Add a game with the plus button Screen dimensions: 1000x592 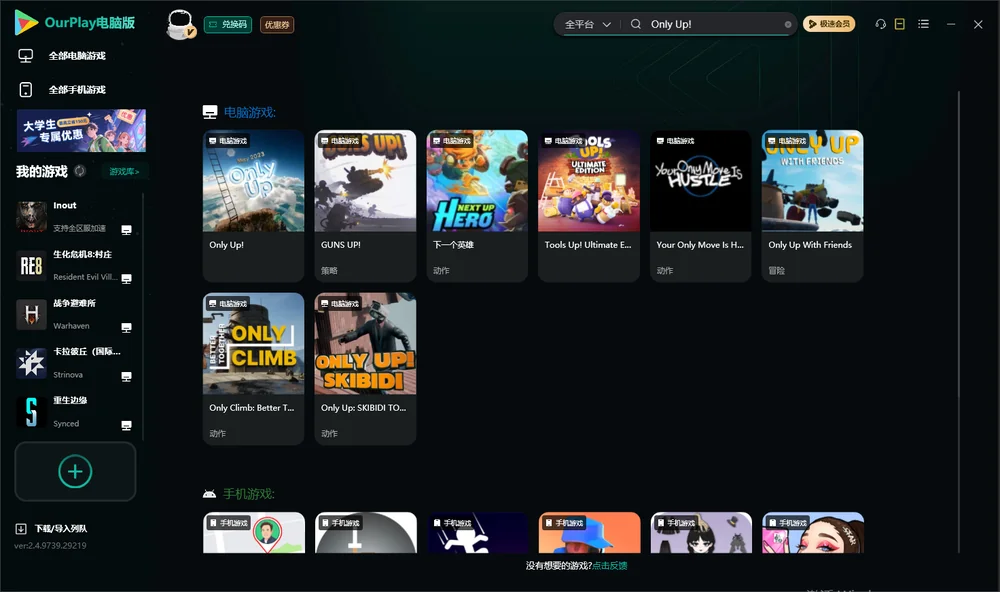point(75,471)
